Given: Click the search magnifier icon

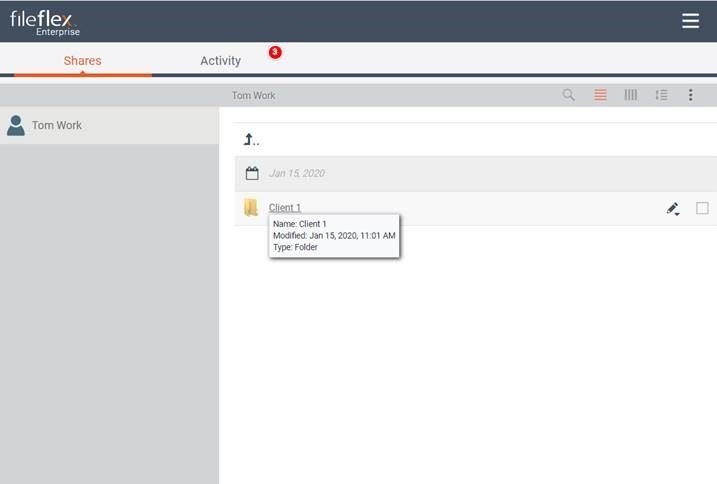Looking at the screenshot, I should (x=569, y=95).
